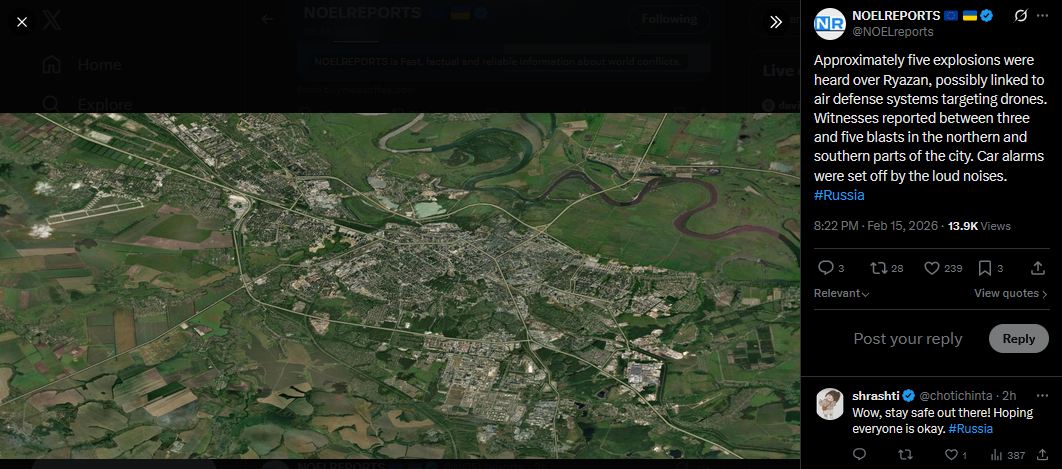Open the NOELREPORTS display name in the side panel

click(896, 16)
